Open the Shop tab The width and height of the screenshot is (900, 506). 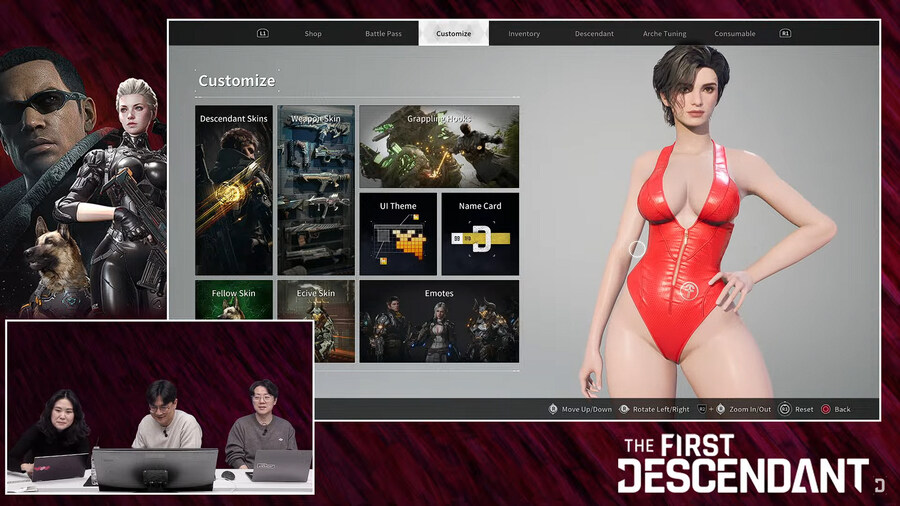tap(313, 34)
